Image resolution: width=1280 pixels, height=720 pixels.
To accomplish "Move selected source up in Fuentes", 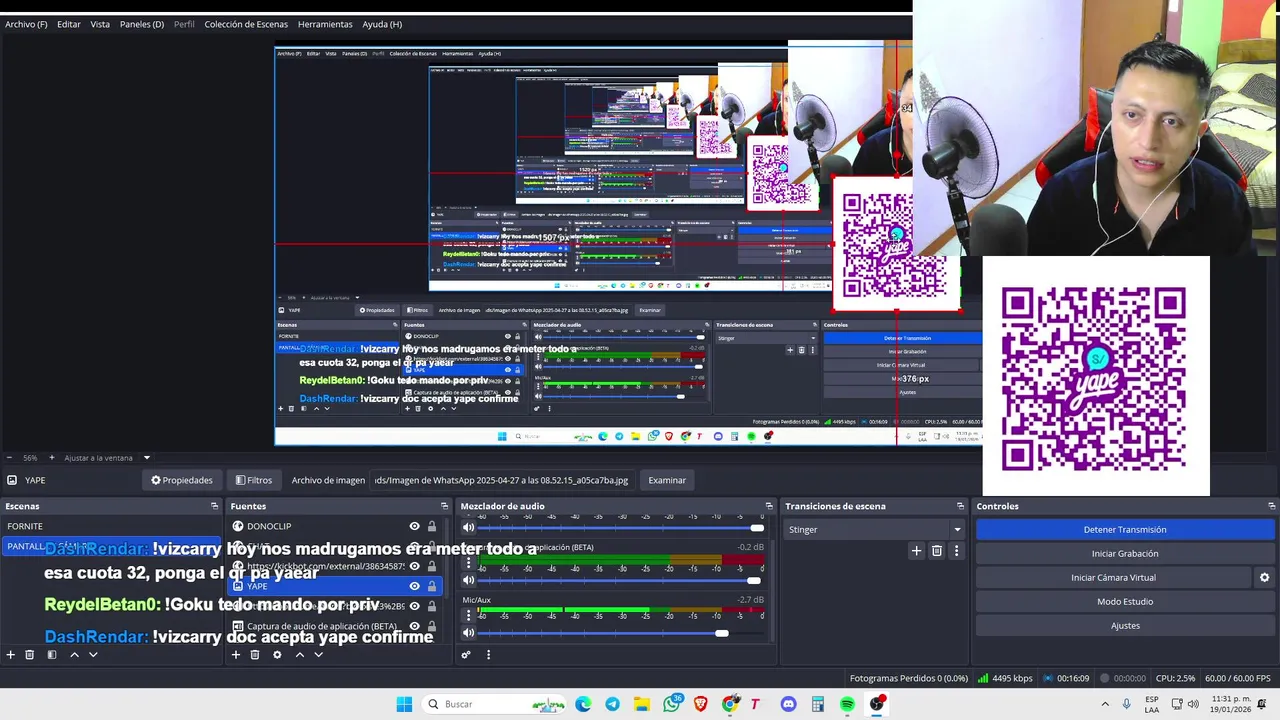I will pos(299,655).
